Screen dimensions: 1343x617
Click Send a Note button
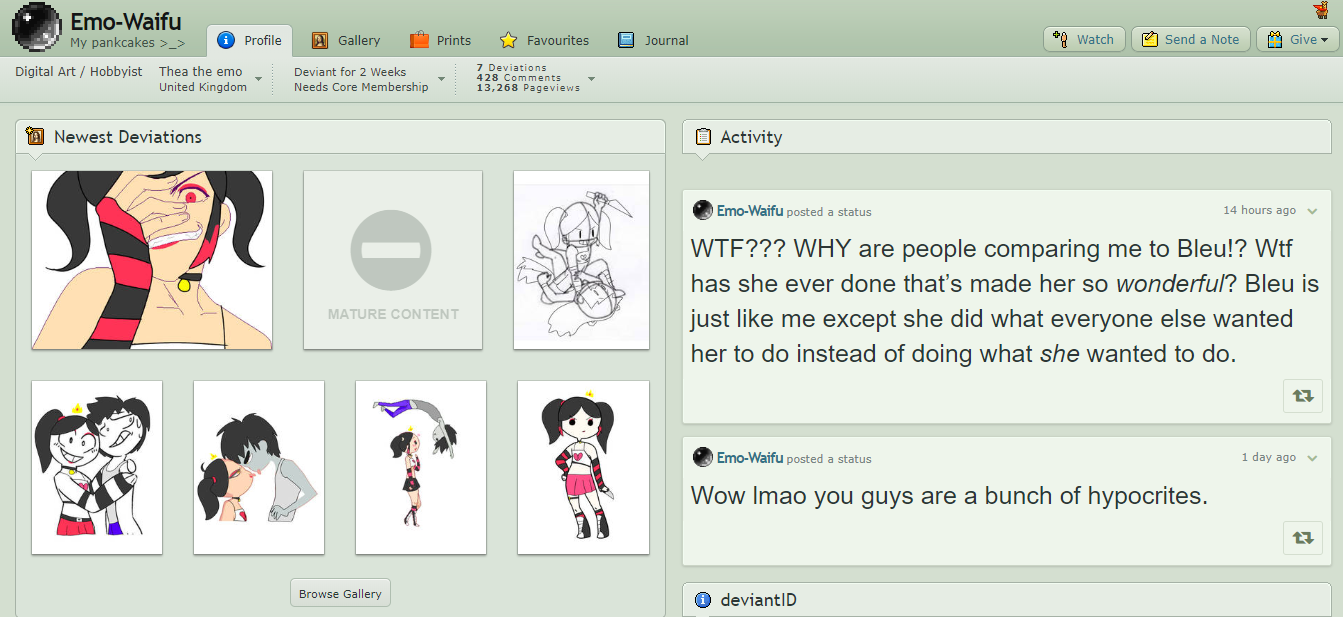1190,39
